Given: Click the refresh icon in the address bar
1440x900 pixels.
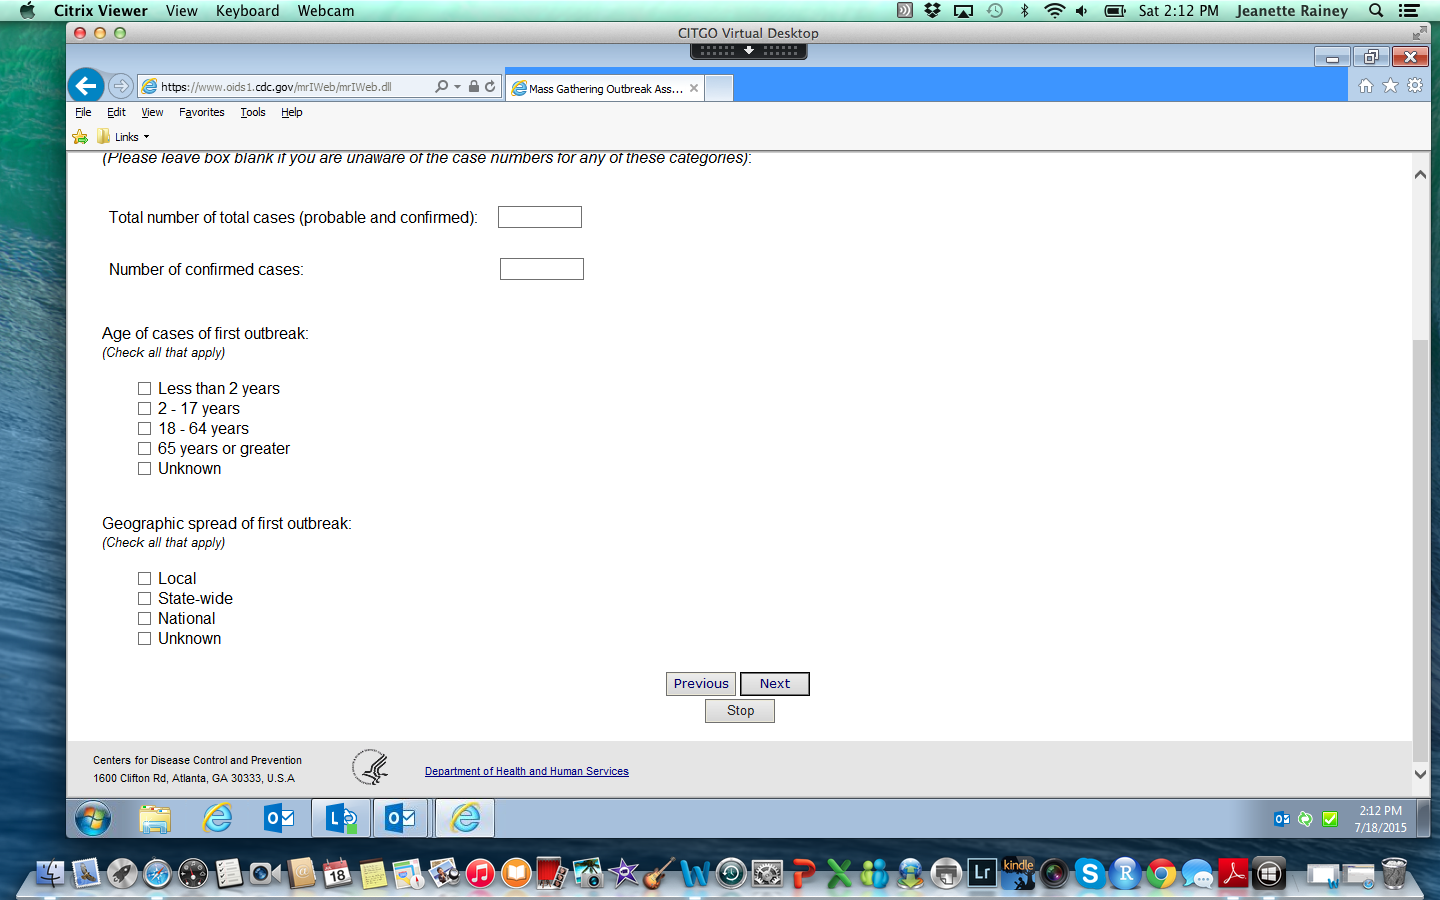Looking at the screenshot, I should 490,87.
